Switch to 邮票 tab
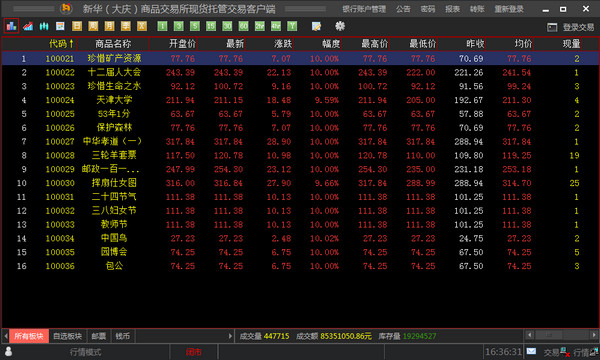 pyautogui.click(x=99, y=336)
